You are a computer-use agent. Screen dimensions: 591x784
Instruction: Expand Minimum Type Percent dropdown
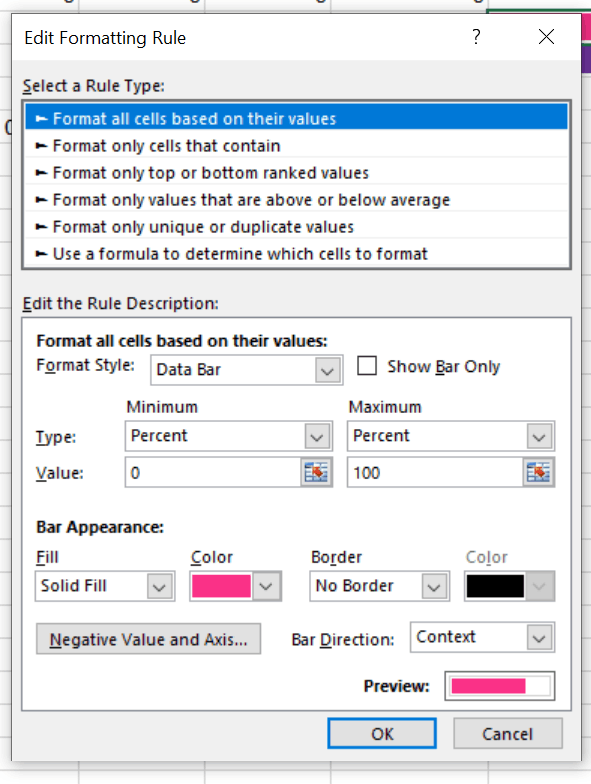click(x=228, y=436)
